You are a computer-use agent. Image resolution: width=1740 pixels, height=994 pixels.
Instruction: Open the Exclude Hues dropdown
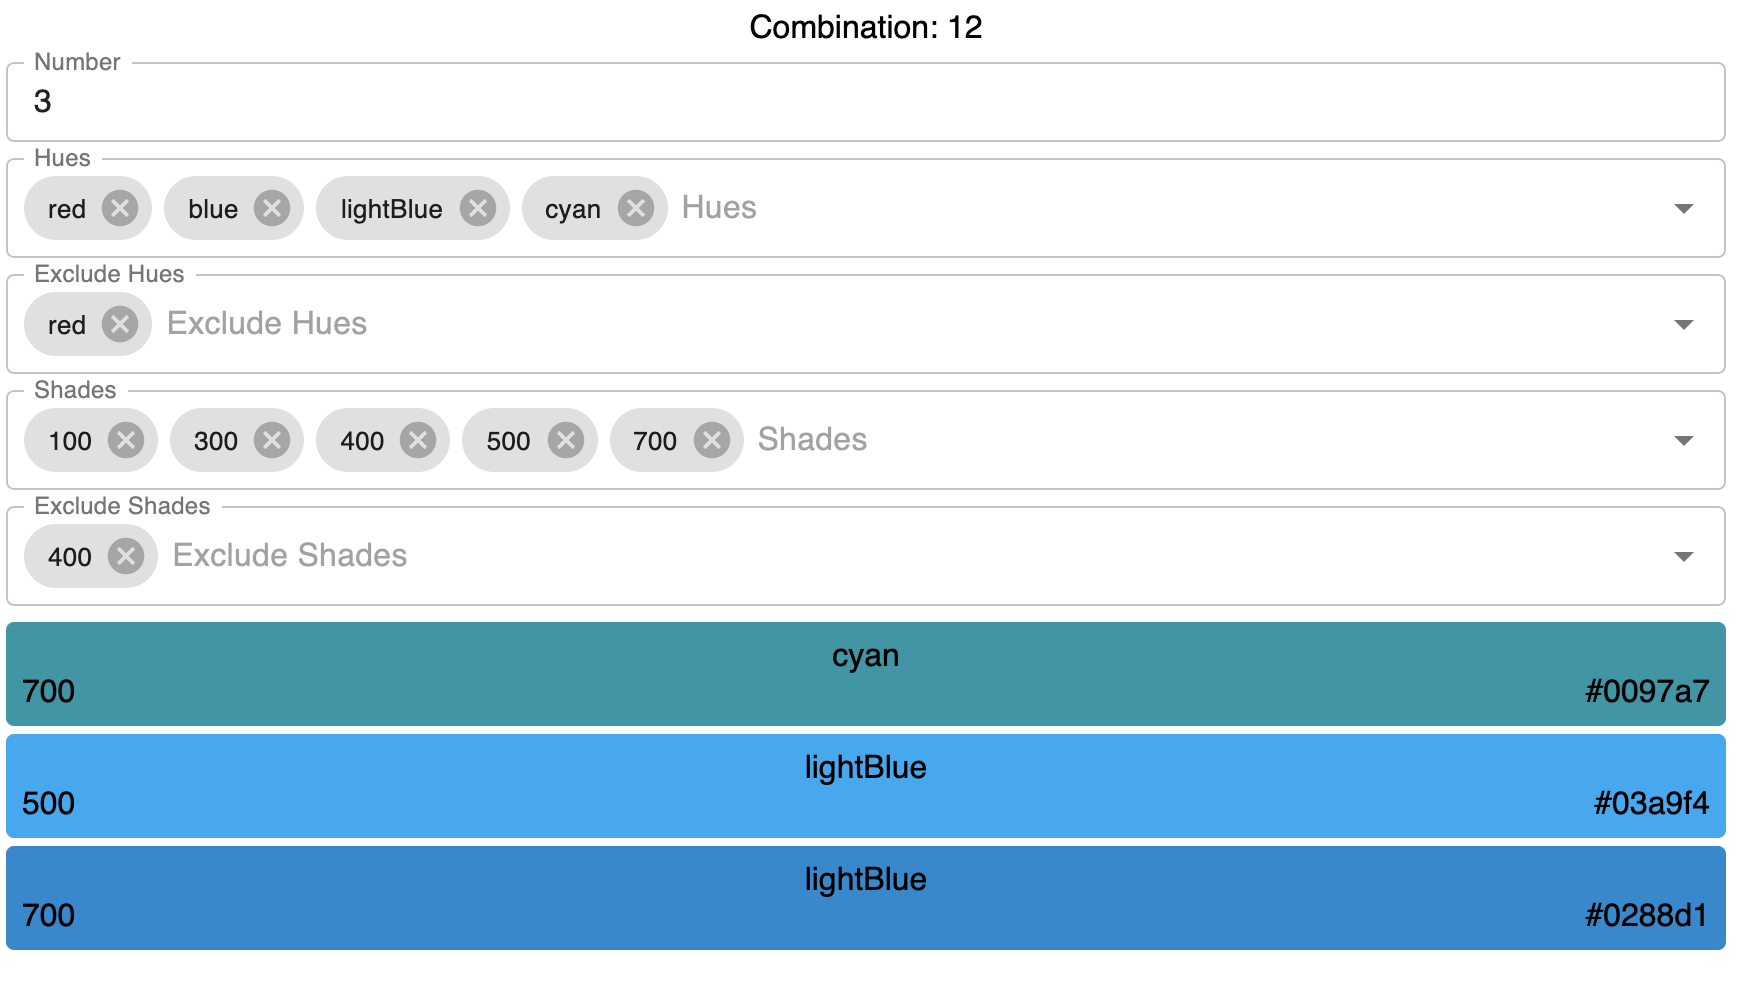coord(1684,324)
